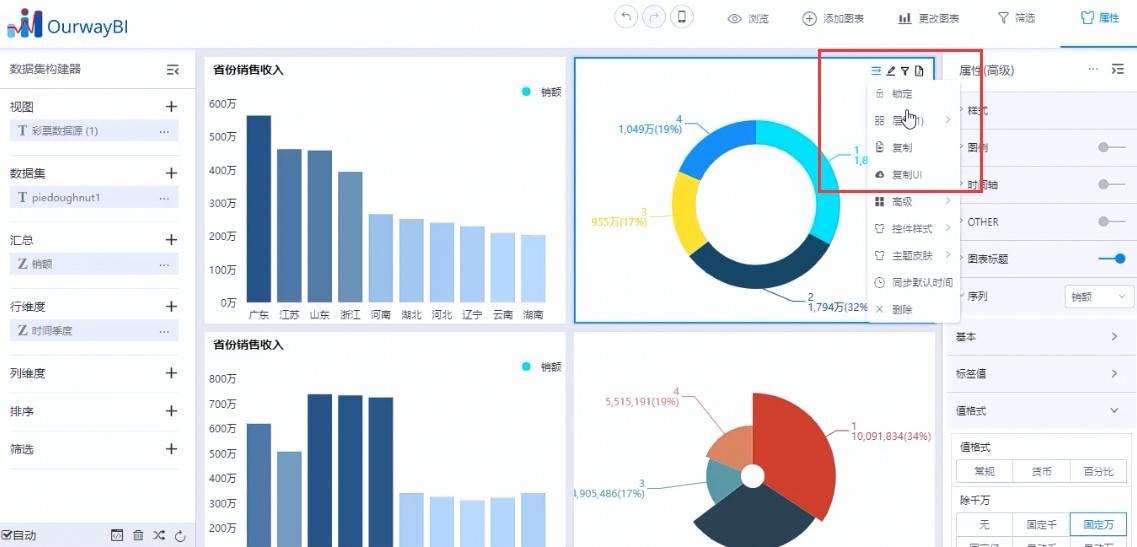Screen dimensions: 1137x547
Task: Click 添加图表 to add a chart
Action: coord(833,18)
